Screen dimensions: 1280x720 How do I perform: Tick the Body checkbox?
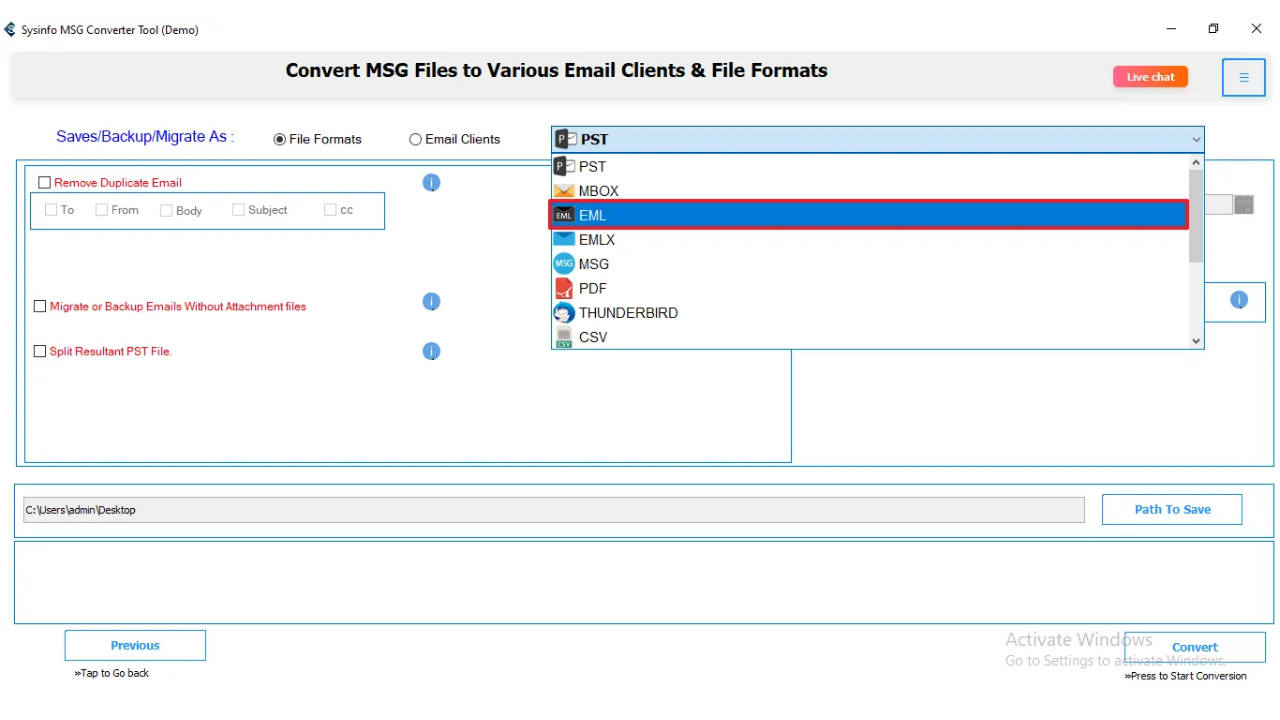pos(166,211)
